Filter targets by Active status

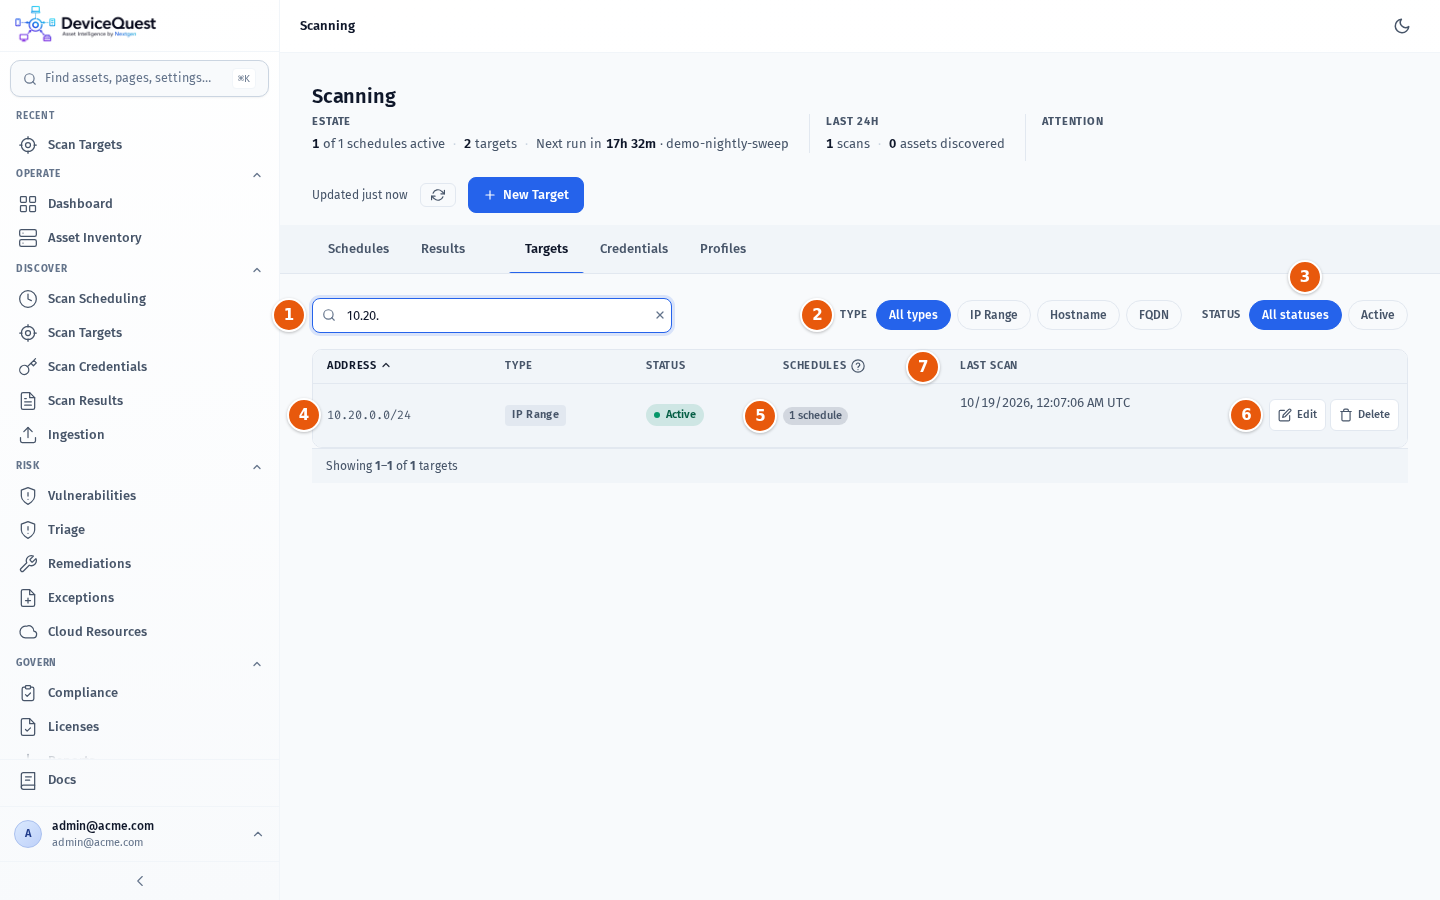(x=1377, y=315)
